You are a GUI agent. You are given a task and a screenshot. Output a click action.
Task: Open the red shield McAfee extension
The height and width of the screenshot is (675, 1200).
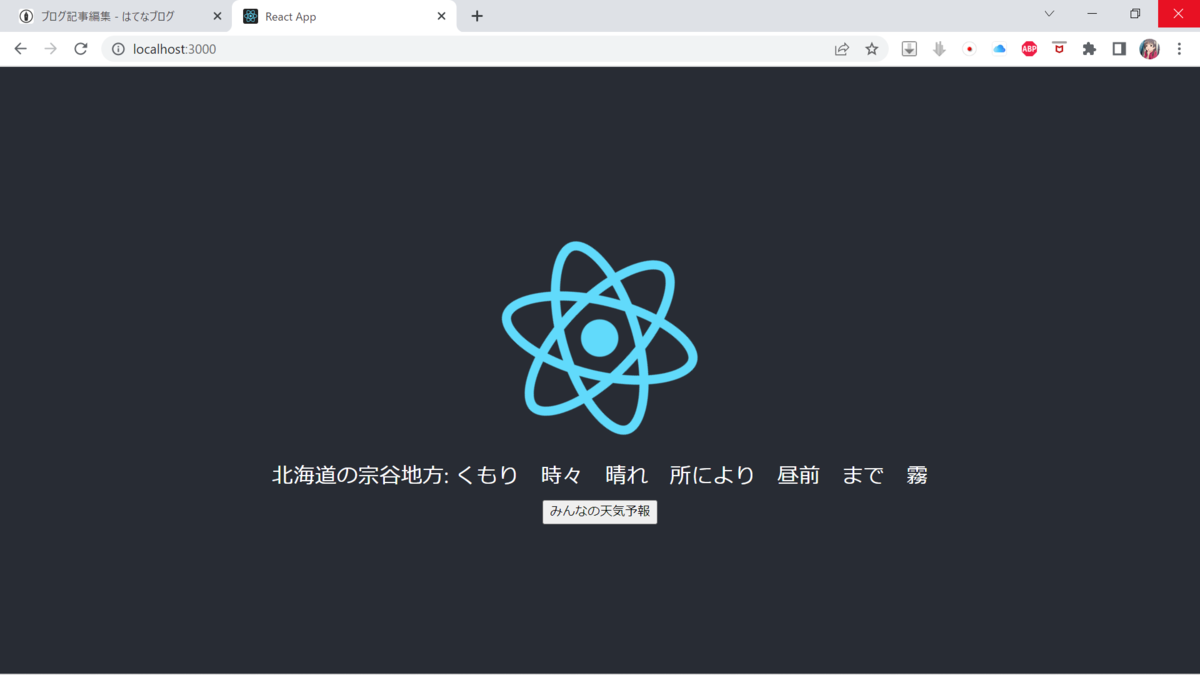pos(1059,49)
